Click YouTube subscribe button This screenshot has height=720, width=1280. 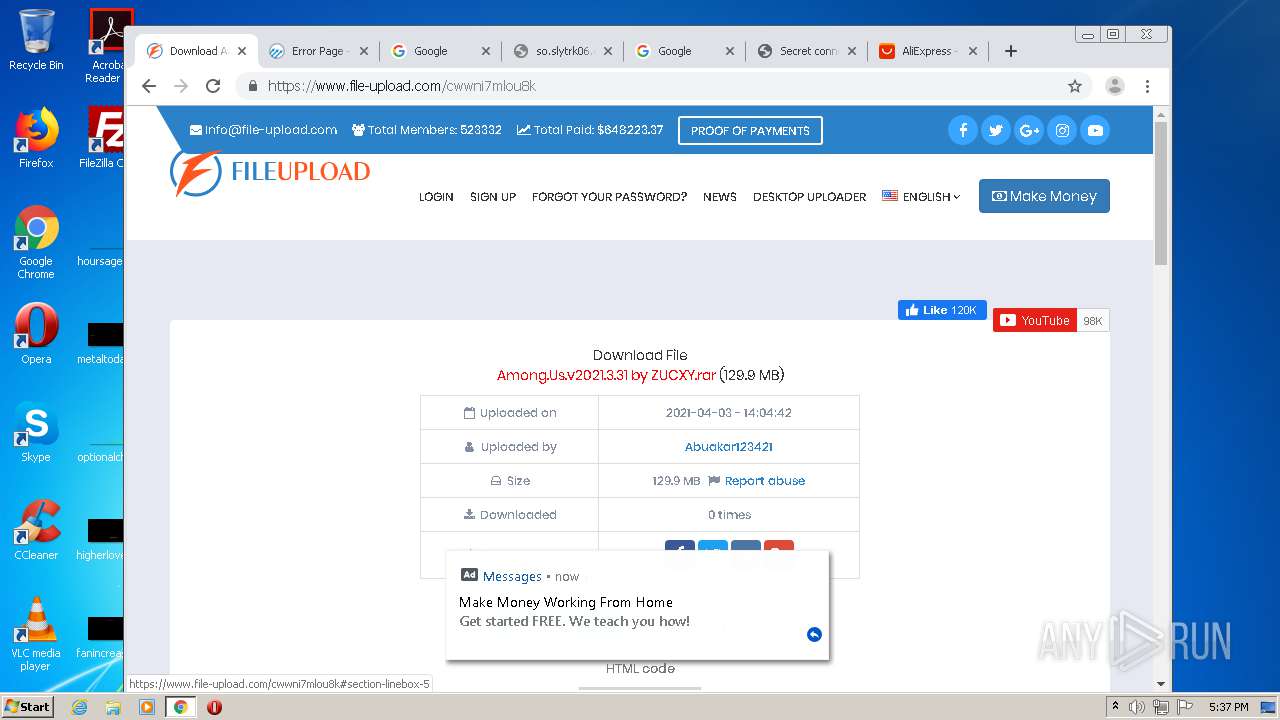tap(1035, 320)
